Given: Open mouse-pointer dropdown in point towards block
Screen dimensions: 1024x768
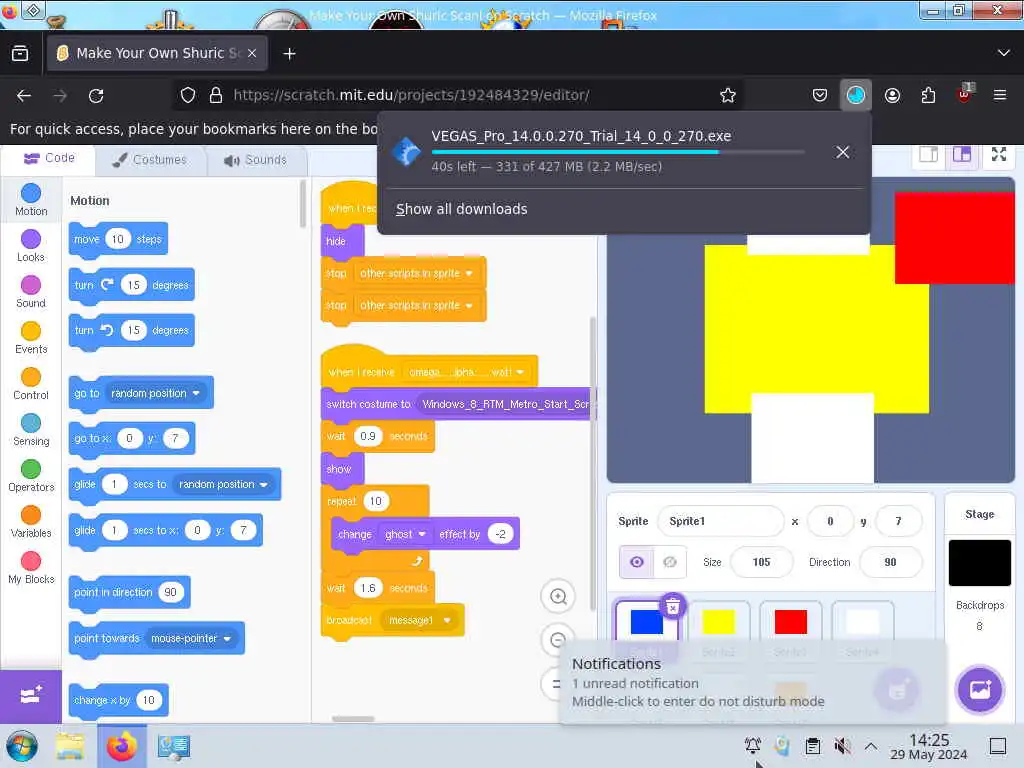Looking at the screenshot, I should pyautogui.click(x=191, y=638).
